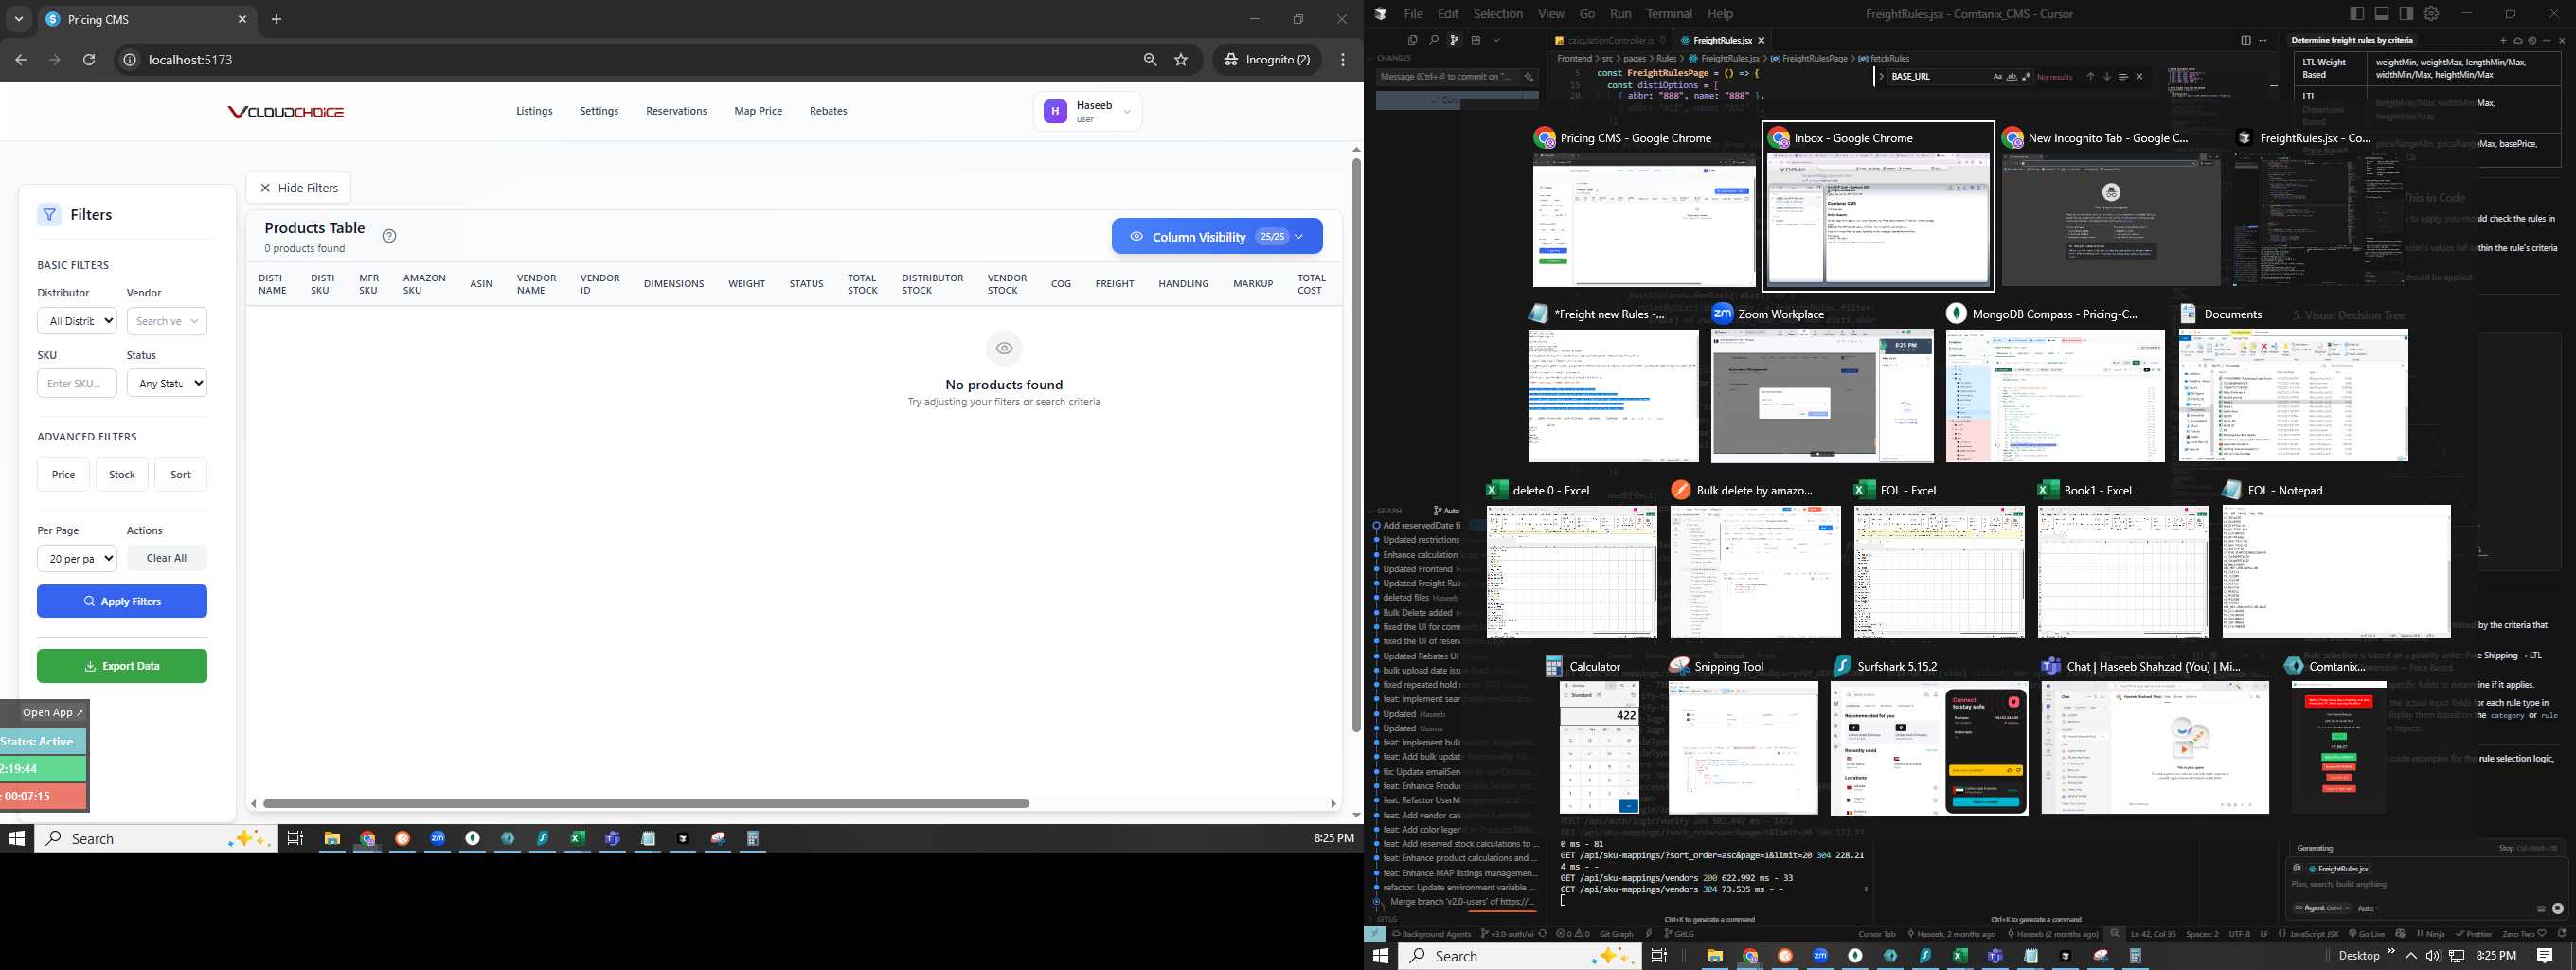Viewport: 2576px width, 970px height.
Task: Toggle Use Regular Expression in find widget
Action: click(x=2026, y=77)
